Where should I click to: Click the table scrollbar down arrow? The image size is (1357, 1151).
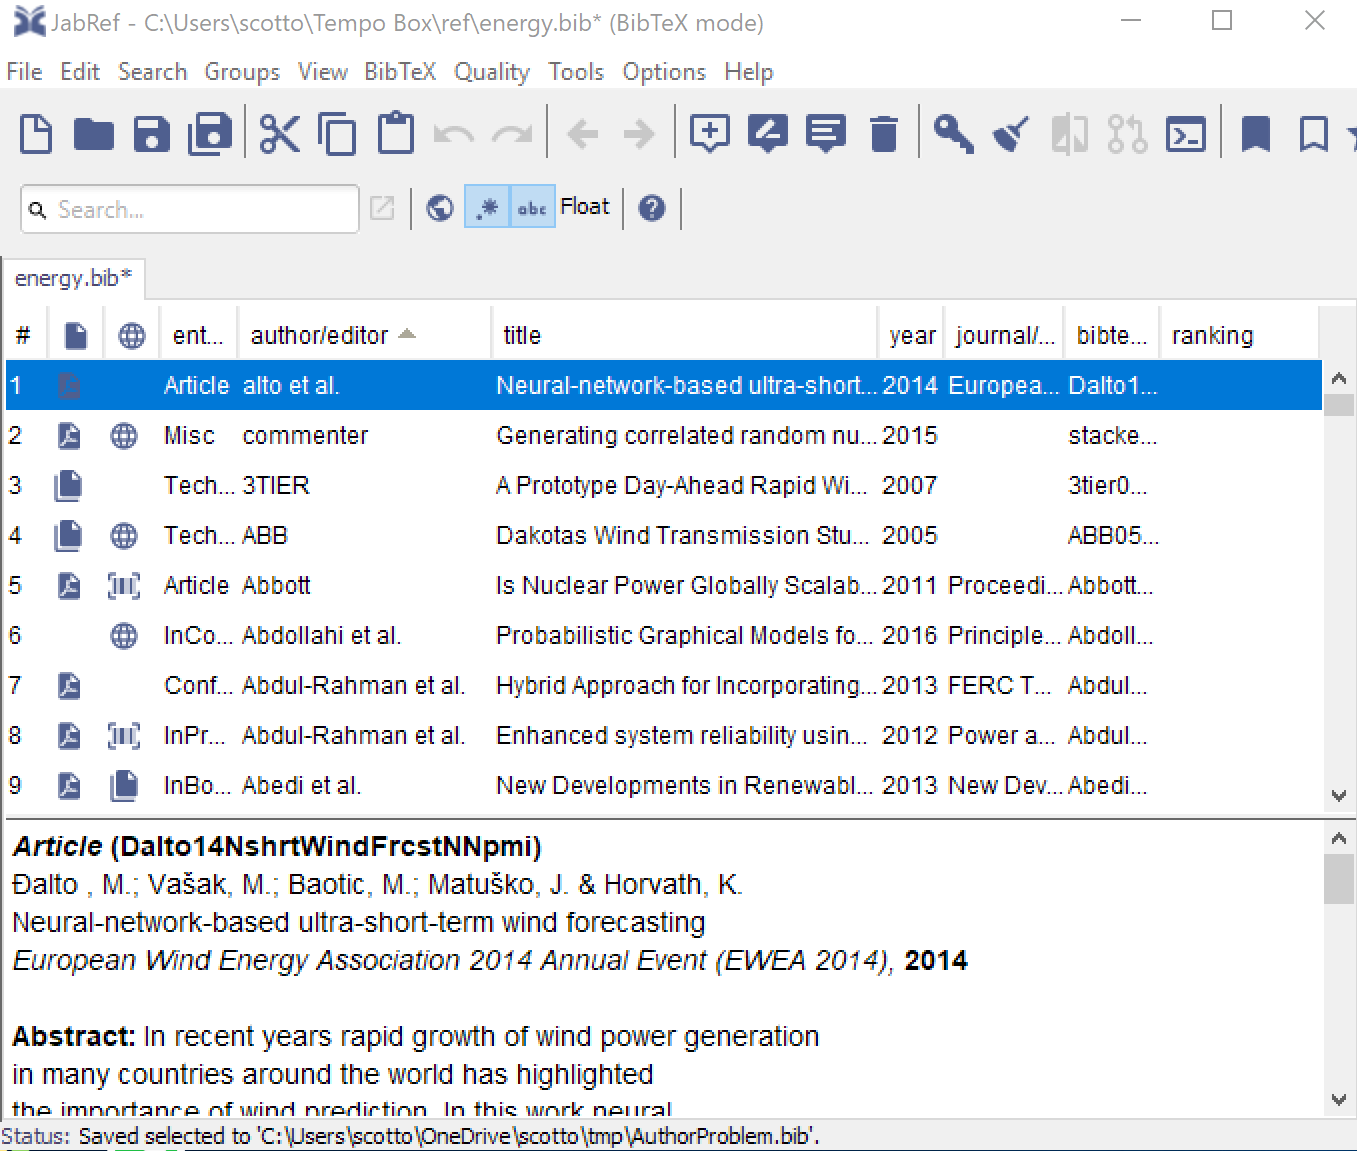click(1339, 796)
